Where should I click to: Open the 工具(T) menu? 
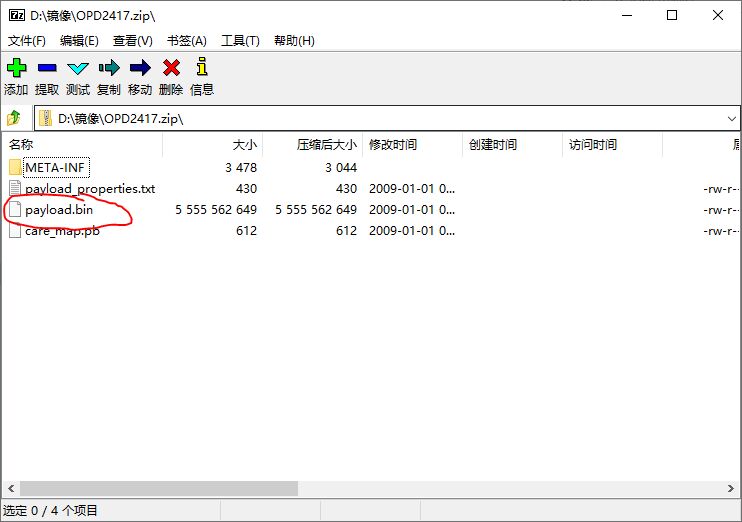(x=240, y=41)
